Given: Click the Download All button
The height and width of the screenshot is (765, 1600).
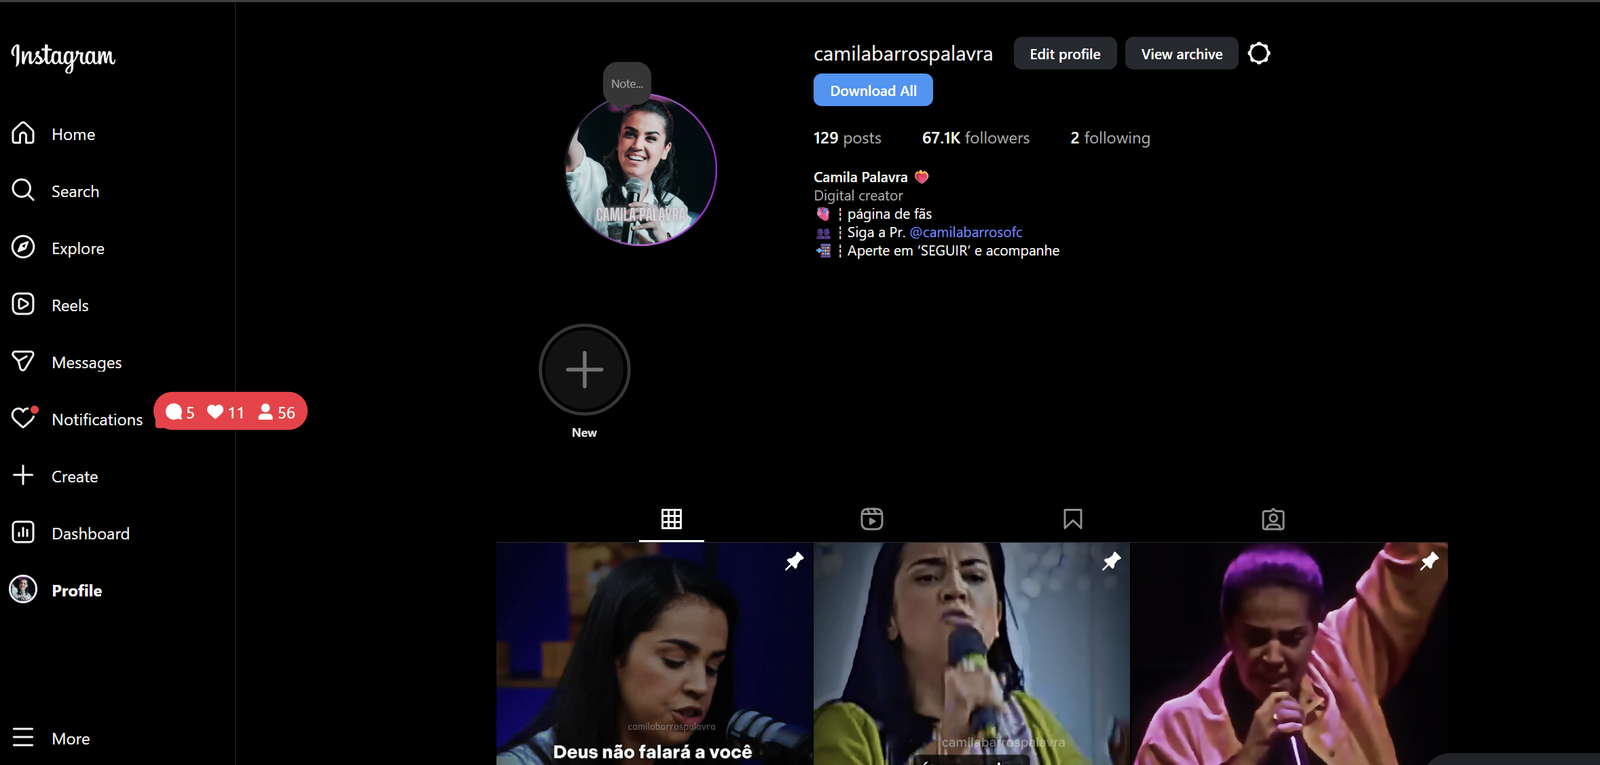Looking at the screenshot, I should [873, 90].
